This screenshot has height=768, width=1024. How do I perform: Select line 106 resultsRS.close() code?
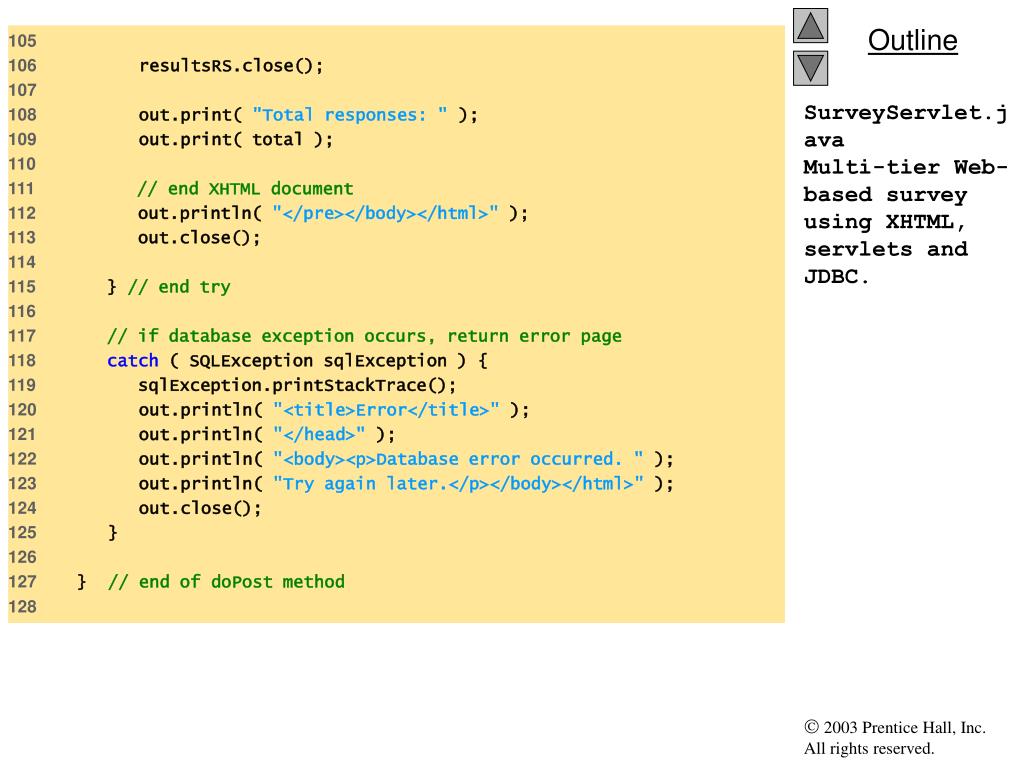[231, 66]
